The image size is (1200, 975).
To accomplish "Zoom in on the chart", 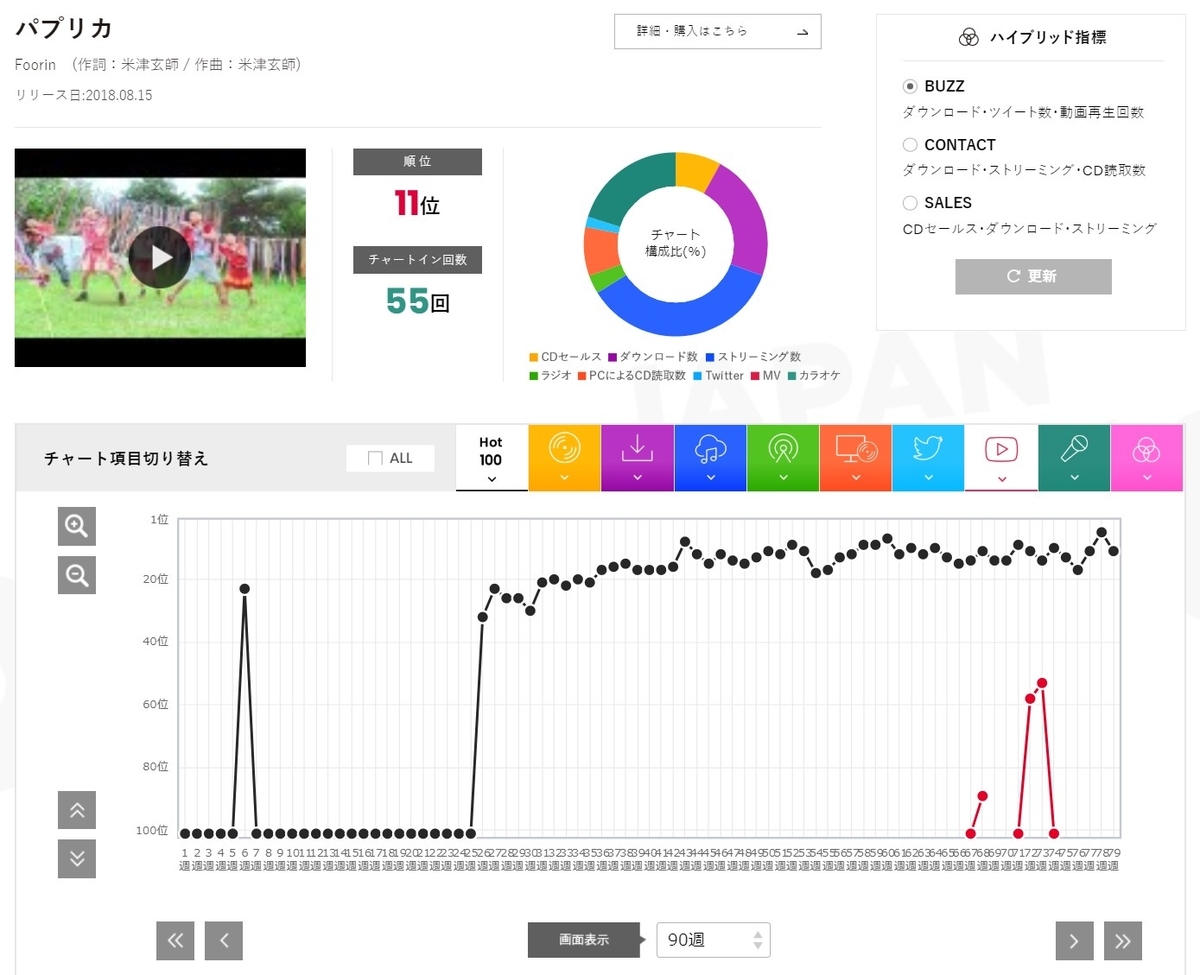I will (x=77, y=525).
